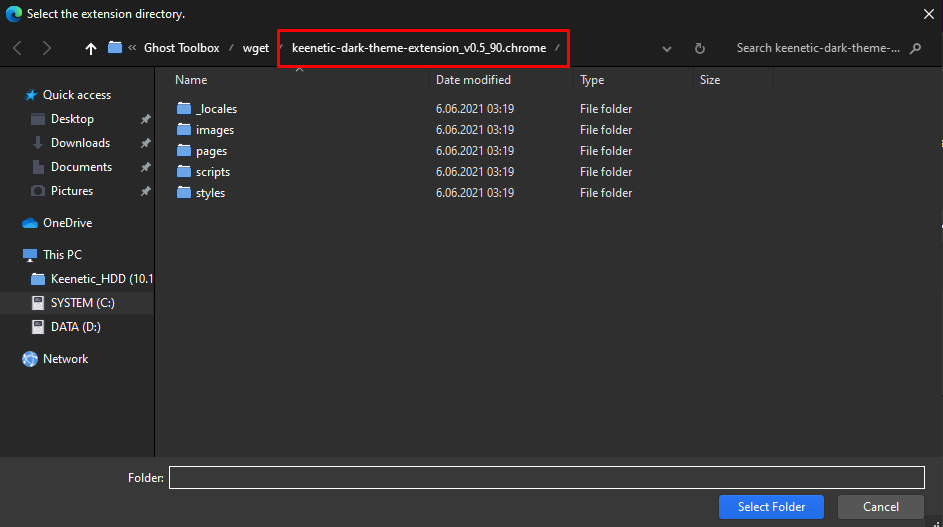
Task: Navigate to wget breadcrumb
Action: tap(256, 48)
